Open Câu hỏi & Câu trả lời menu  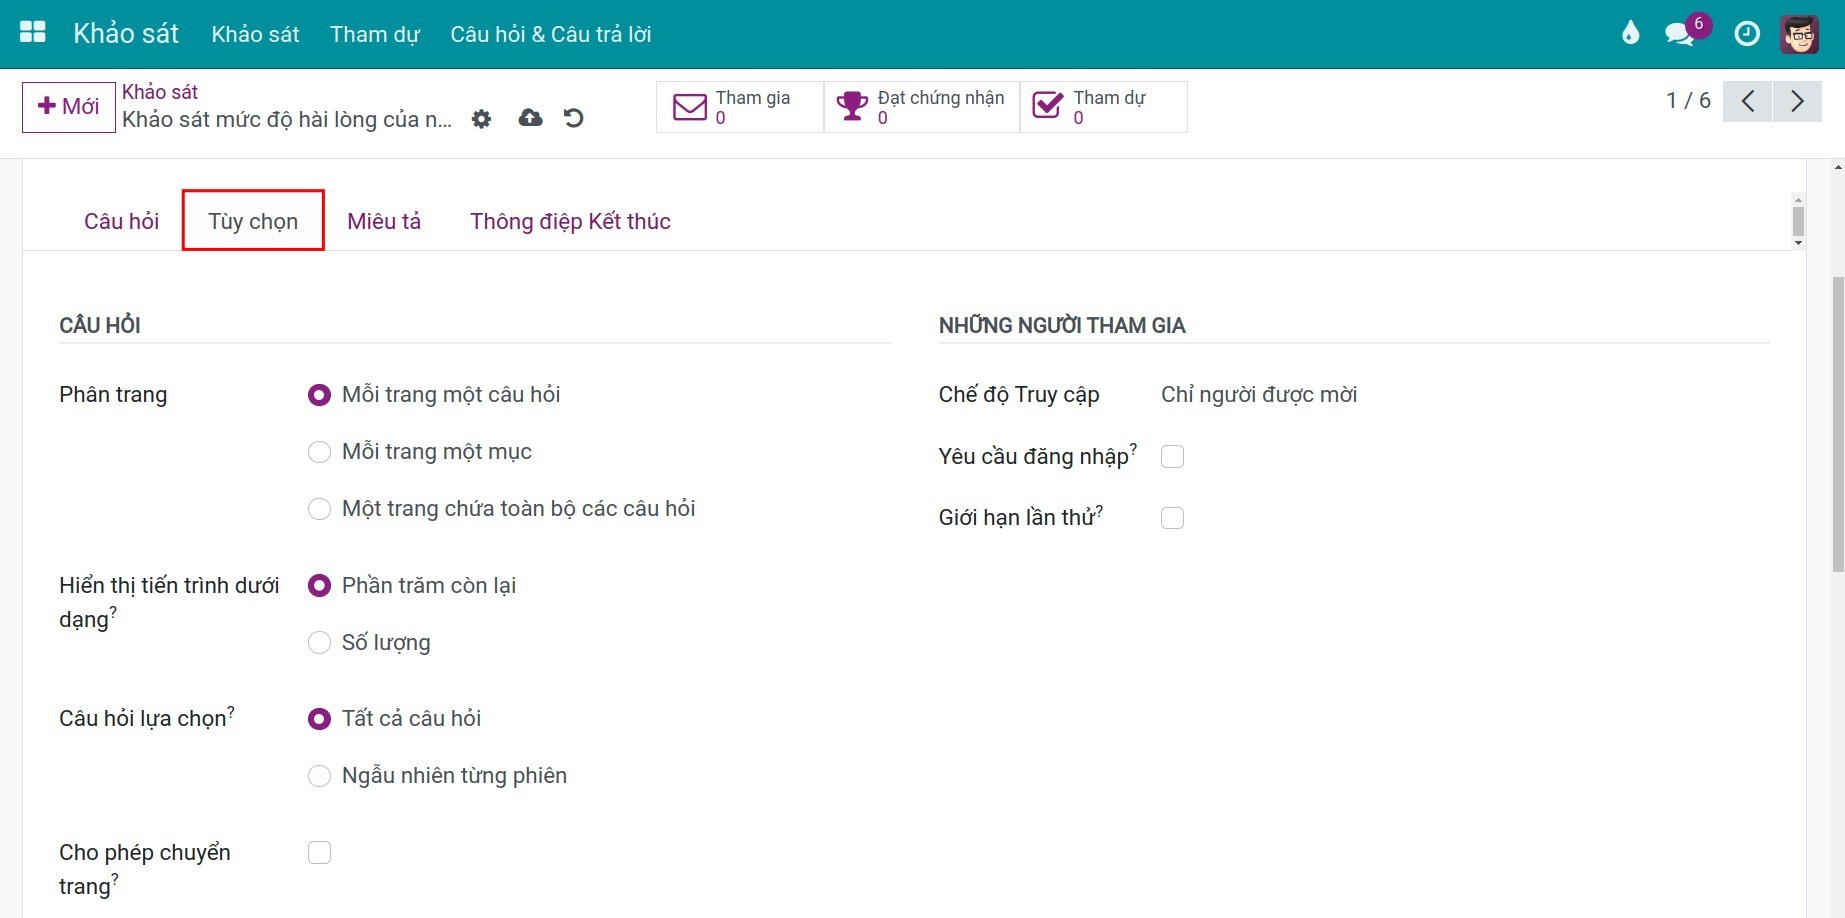click(551, 34)
